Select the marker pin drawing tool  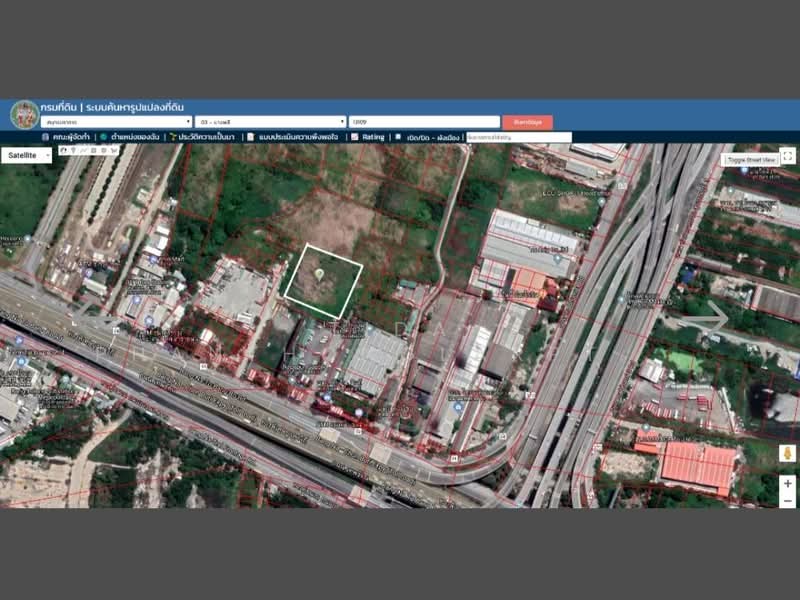(x=73, y=151)
